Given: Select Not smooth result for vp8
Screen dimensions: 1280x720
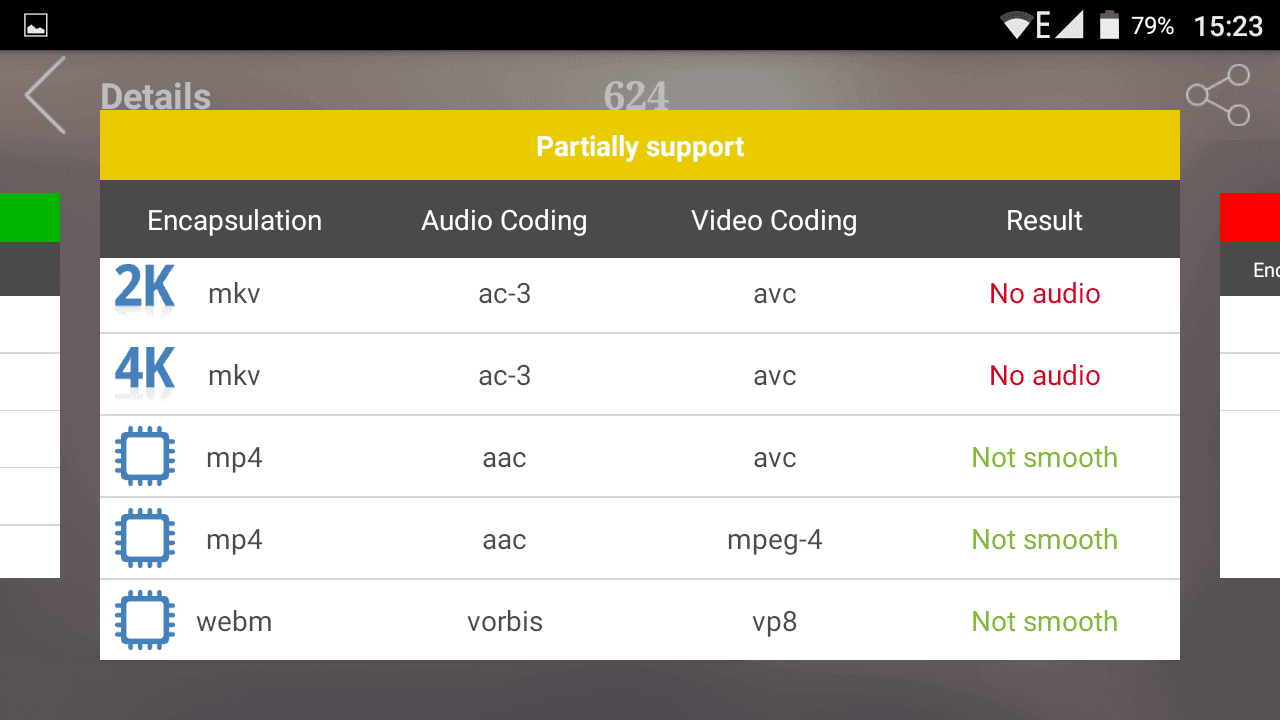Looking at the screenshot, I should point(1044,621).
